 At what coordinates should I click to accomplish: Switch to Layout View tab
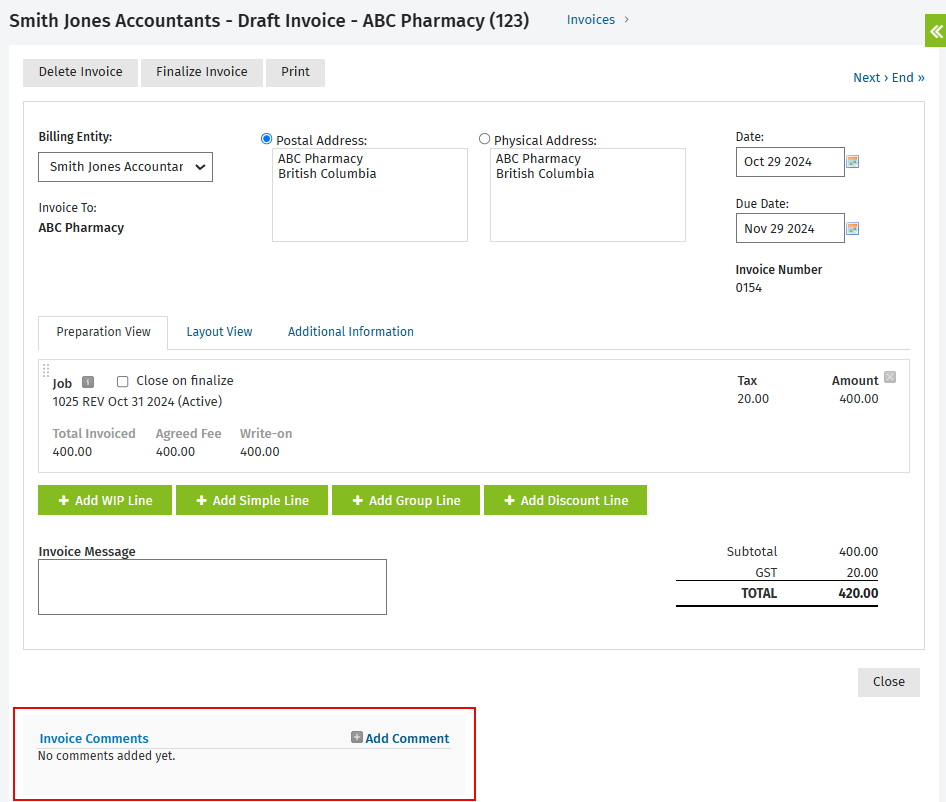(x=219, y=332)
